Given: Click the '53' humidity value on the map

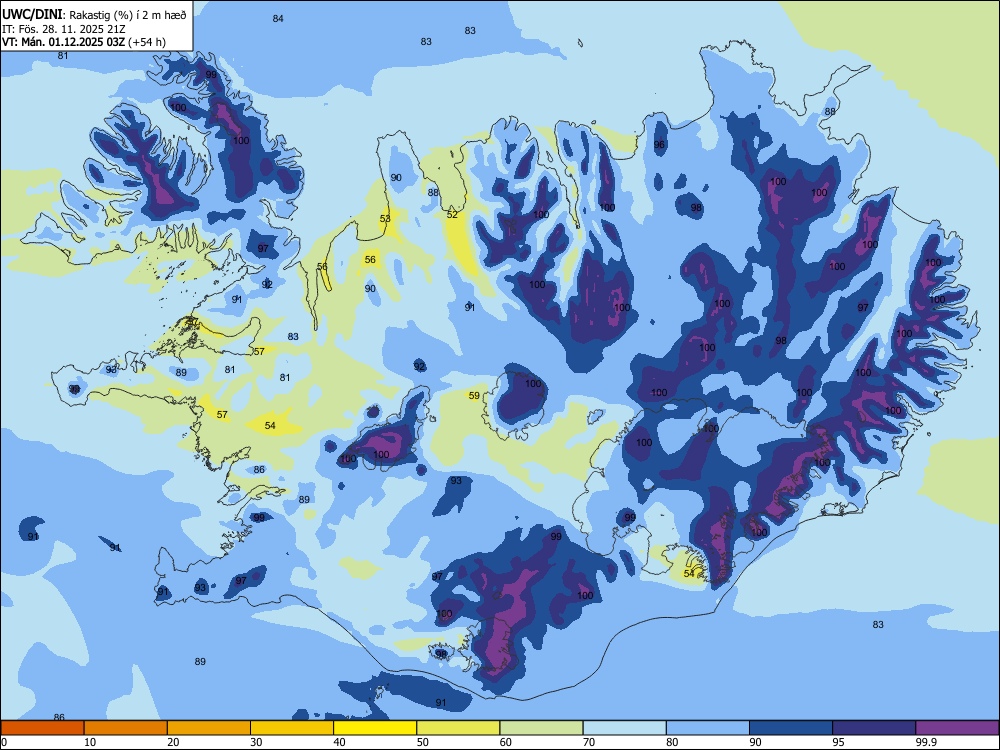Looking at the screenshot, I should 385,219.
